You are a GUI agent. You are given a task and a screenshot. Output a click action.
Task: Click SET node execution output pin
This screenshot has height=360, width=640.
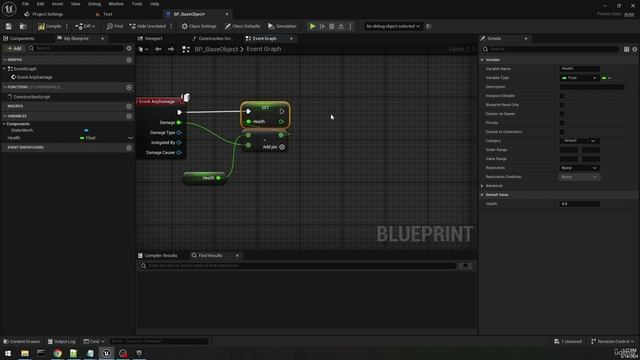point(282,111)
